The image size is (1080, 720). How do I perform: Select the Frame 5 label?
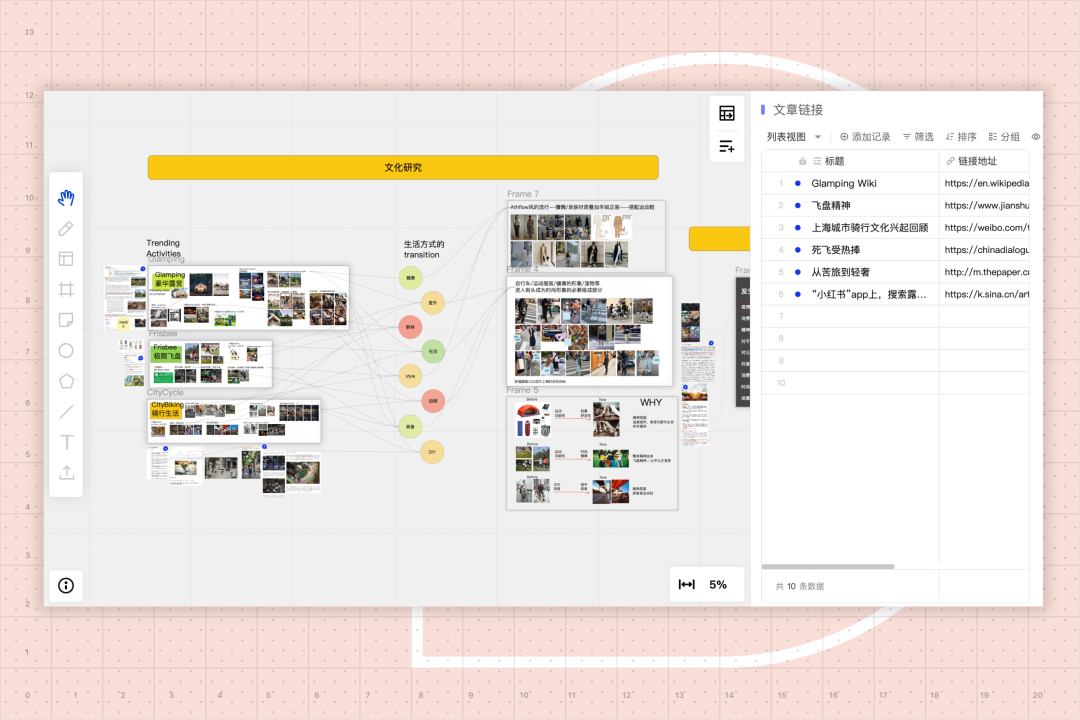point(522,390)
